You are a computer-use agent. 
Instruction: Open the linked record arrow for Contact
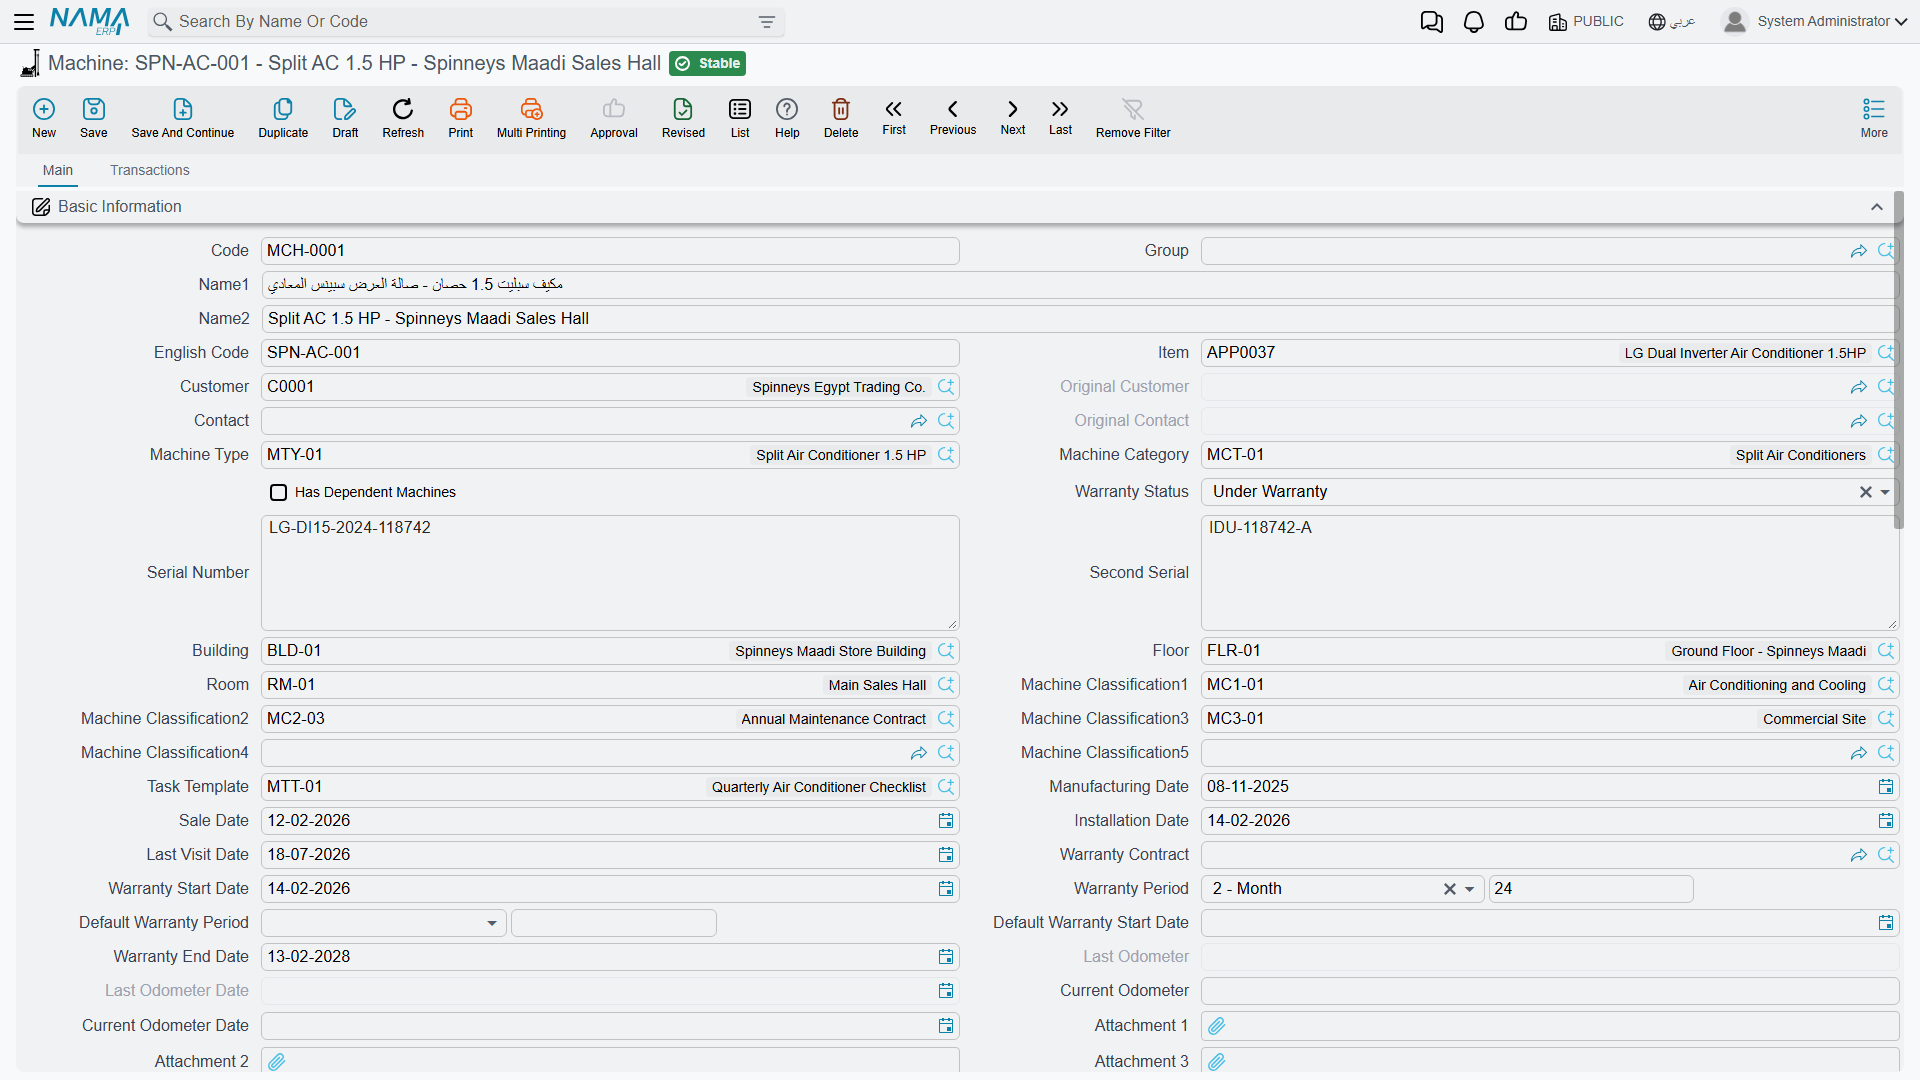[919, 421]
